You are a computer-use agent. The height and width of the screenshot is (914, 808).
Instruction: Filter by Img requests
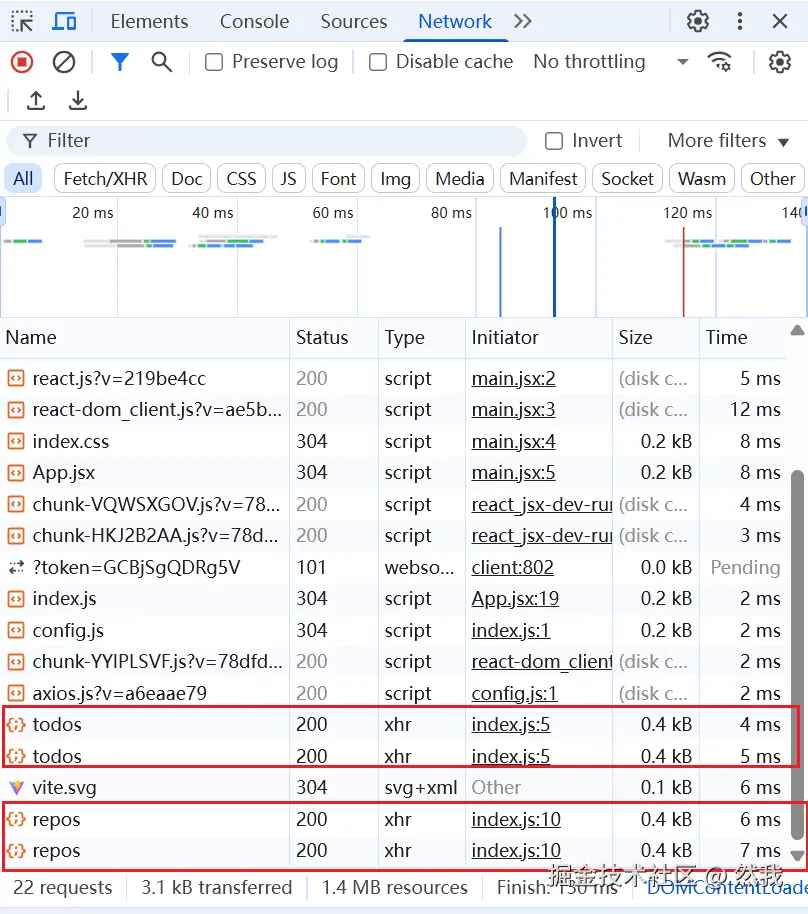(395, 178)
